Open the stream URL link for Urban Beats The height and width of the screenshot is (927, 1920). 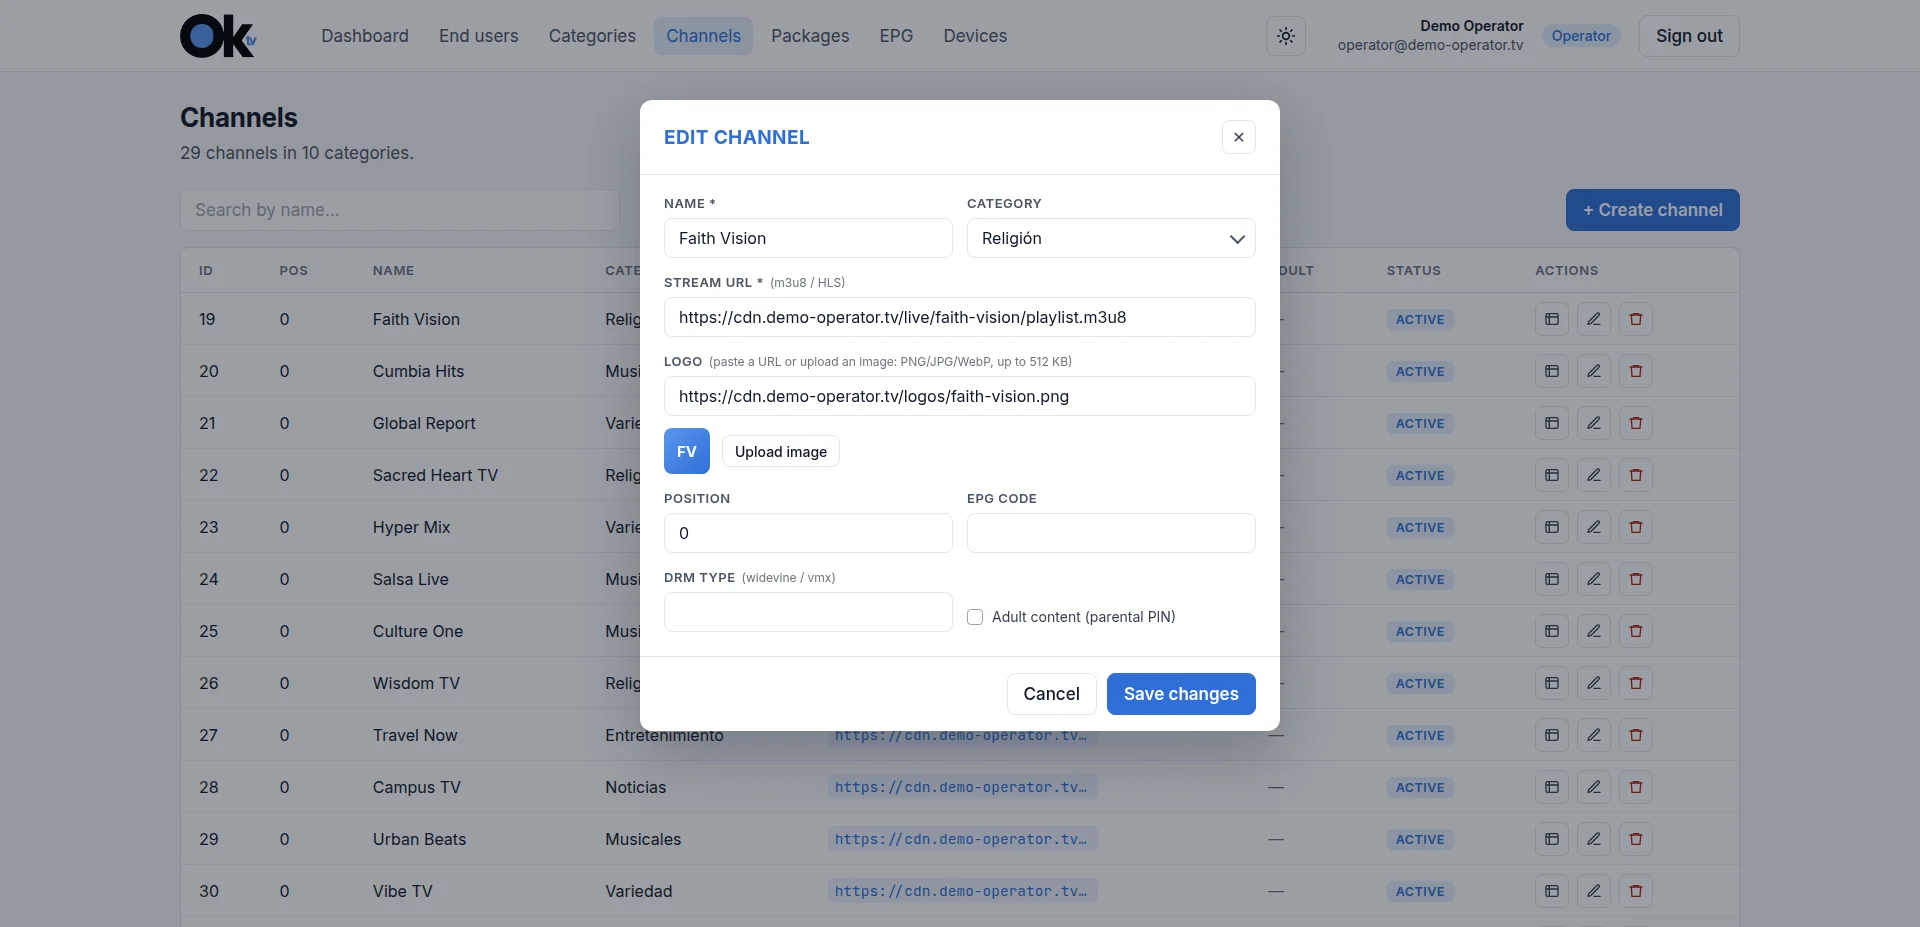[x=962, y=839]
